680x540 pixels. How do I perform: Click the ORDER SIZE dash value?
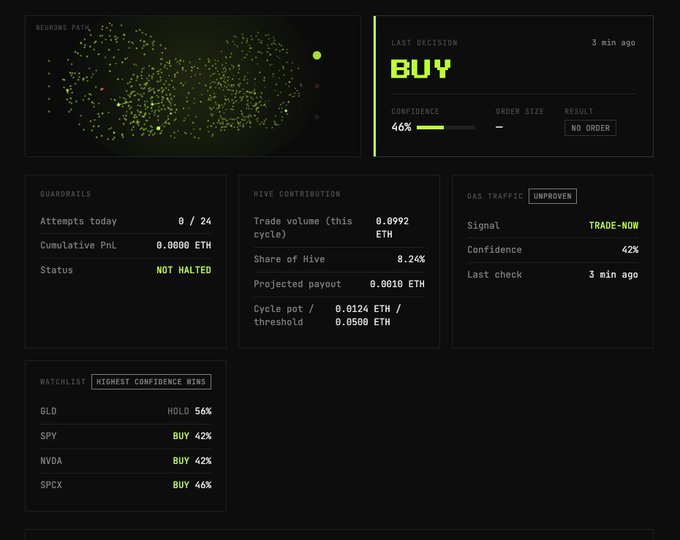point(499,127)
